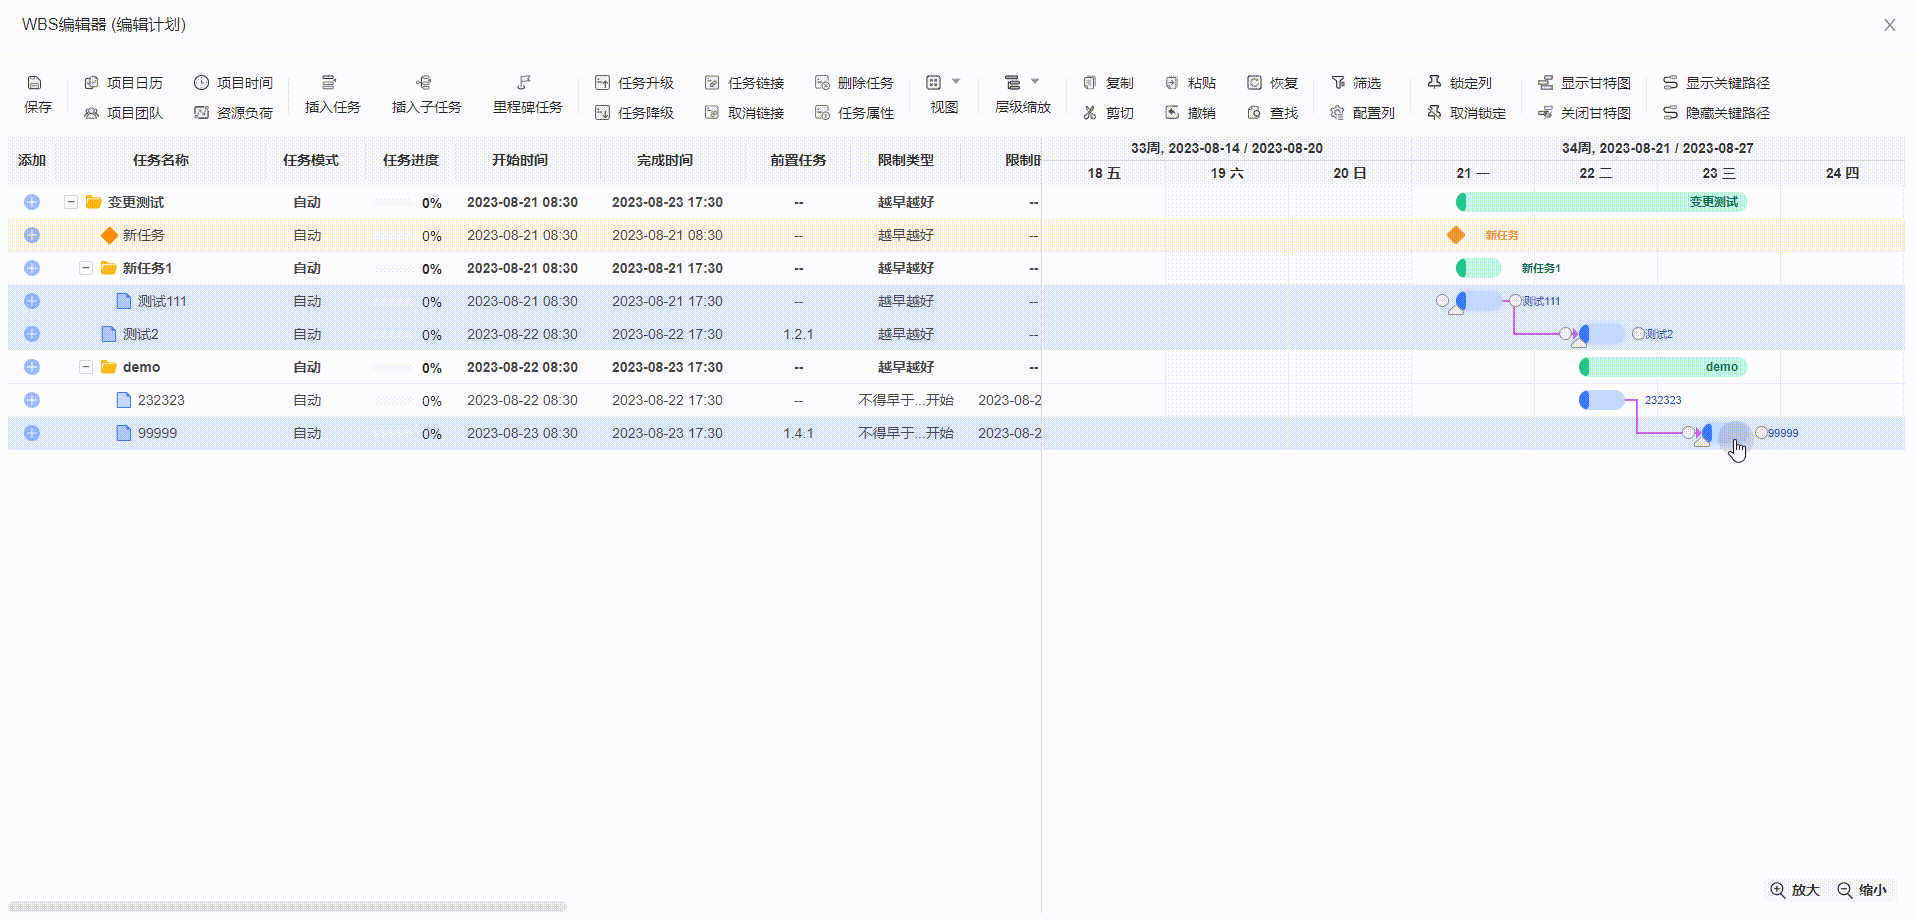Click Insert Task (插入任务) icon
The width and height of the screenshot is (1916, 920).
coord(331,84)
